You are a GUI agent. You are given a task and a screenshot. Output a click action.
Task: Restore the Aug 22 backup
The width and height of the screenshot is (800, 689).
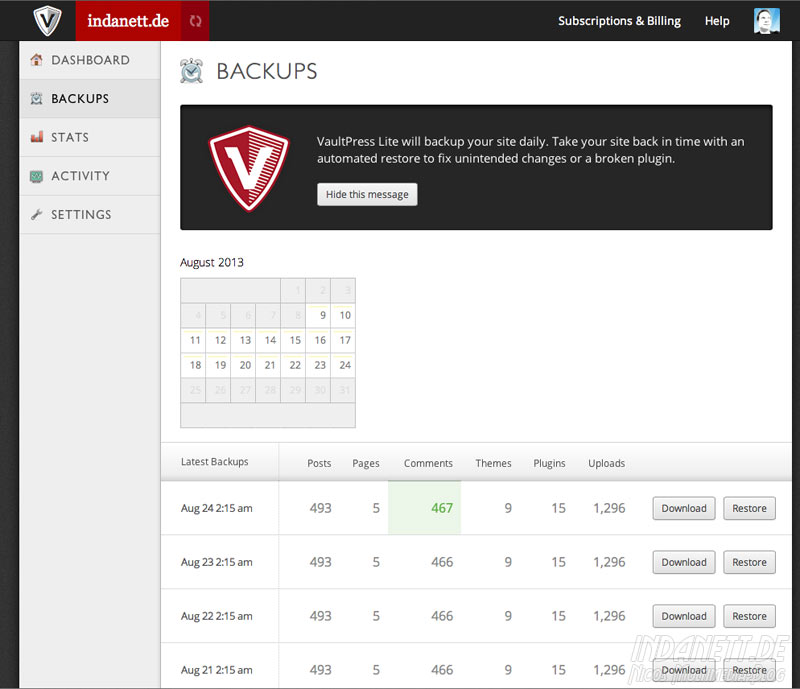click(x=749, y=616)
